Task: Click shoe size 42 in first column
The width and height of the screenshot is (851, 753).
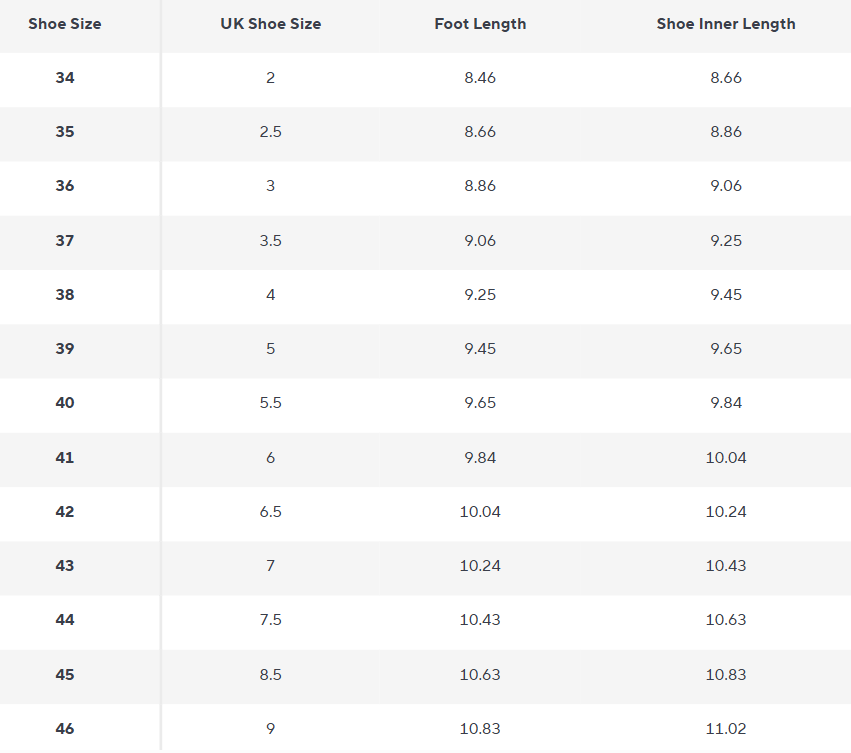Action: pyautogui.click(x=65, y=512)
